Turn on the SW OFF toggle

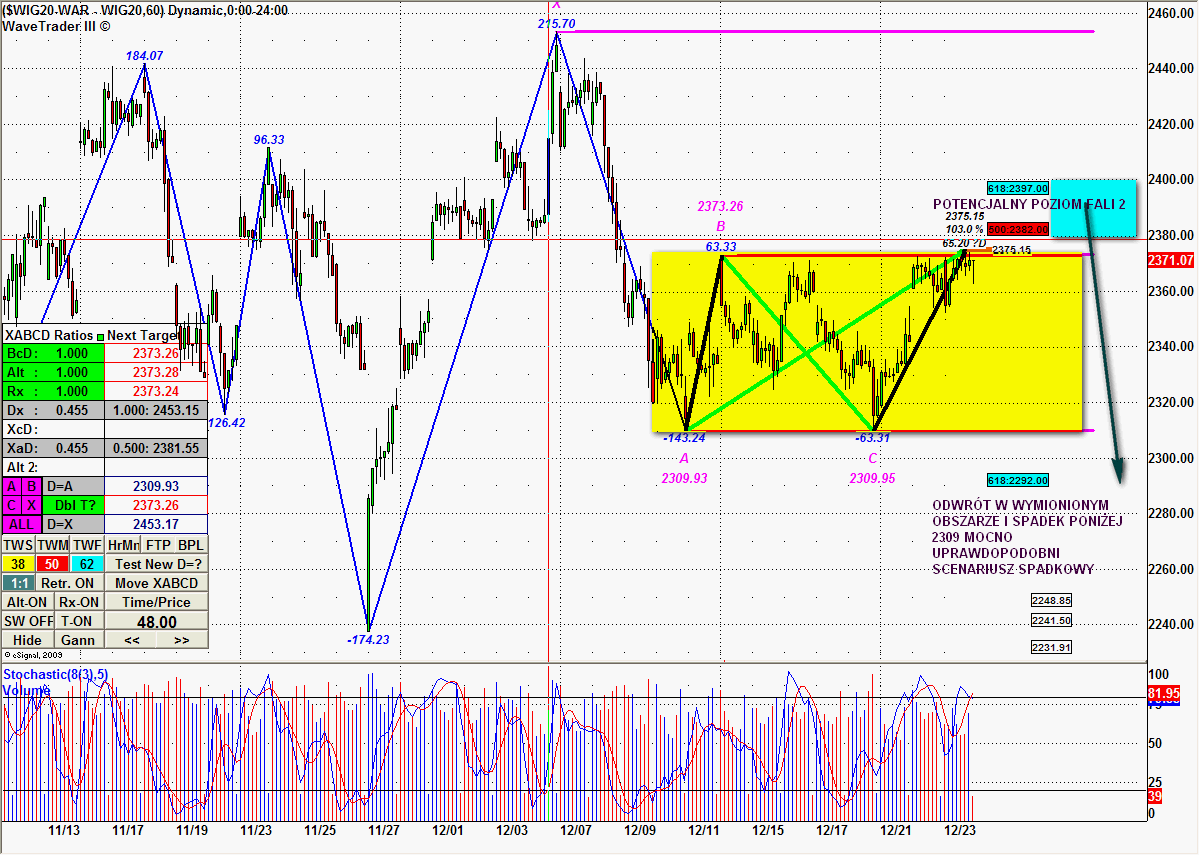pos(27,621)
